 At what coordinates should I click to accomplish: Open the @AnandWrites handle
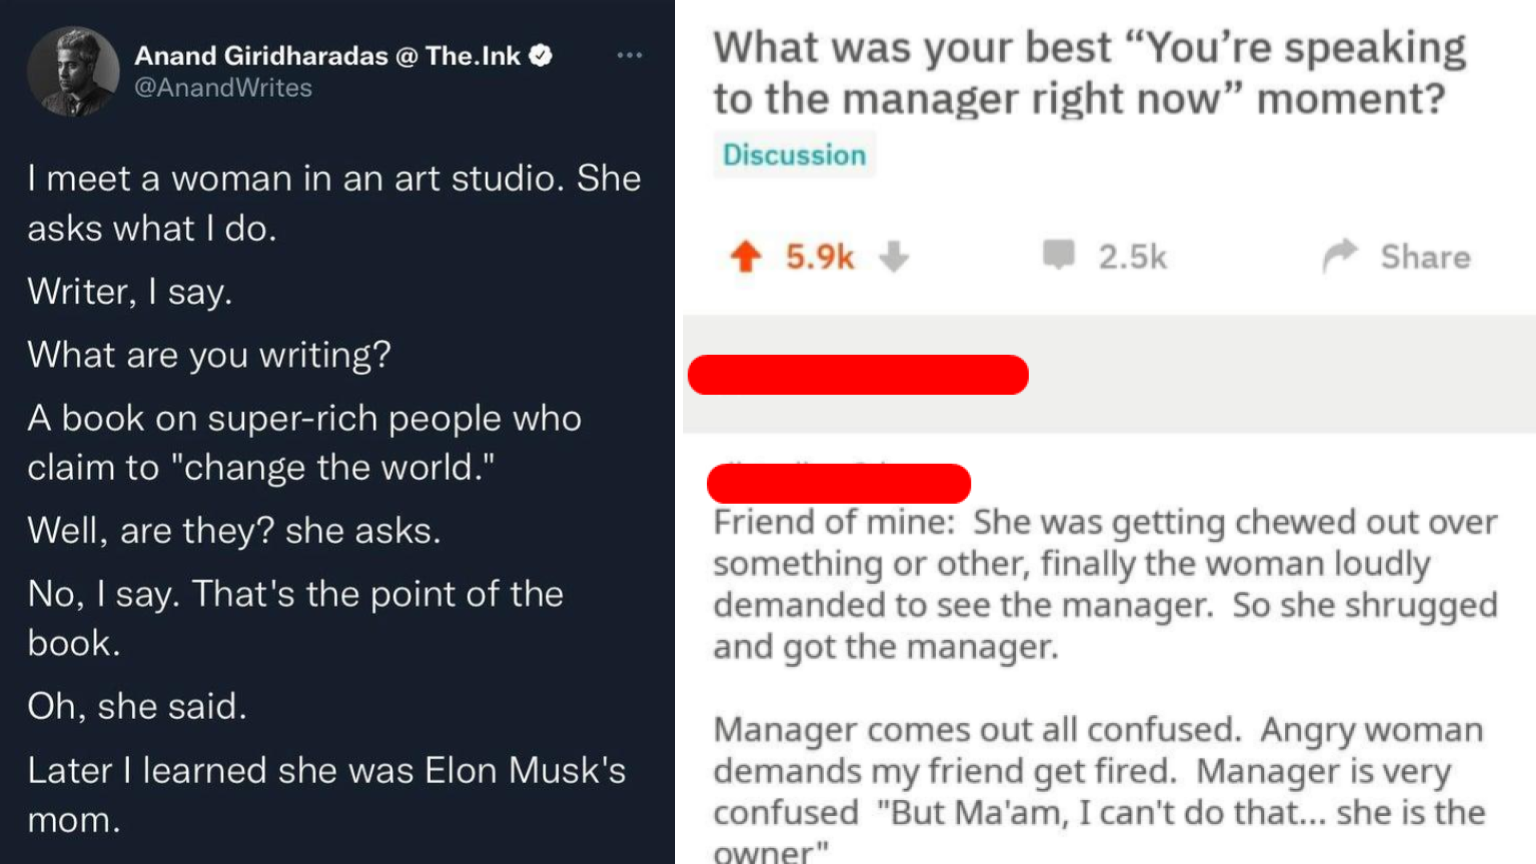click(225, 88)
